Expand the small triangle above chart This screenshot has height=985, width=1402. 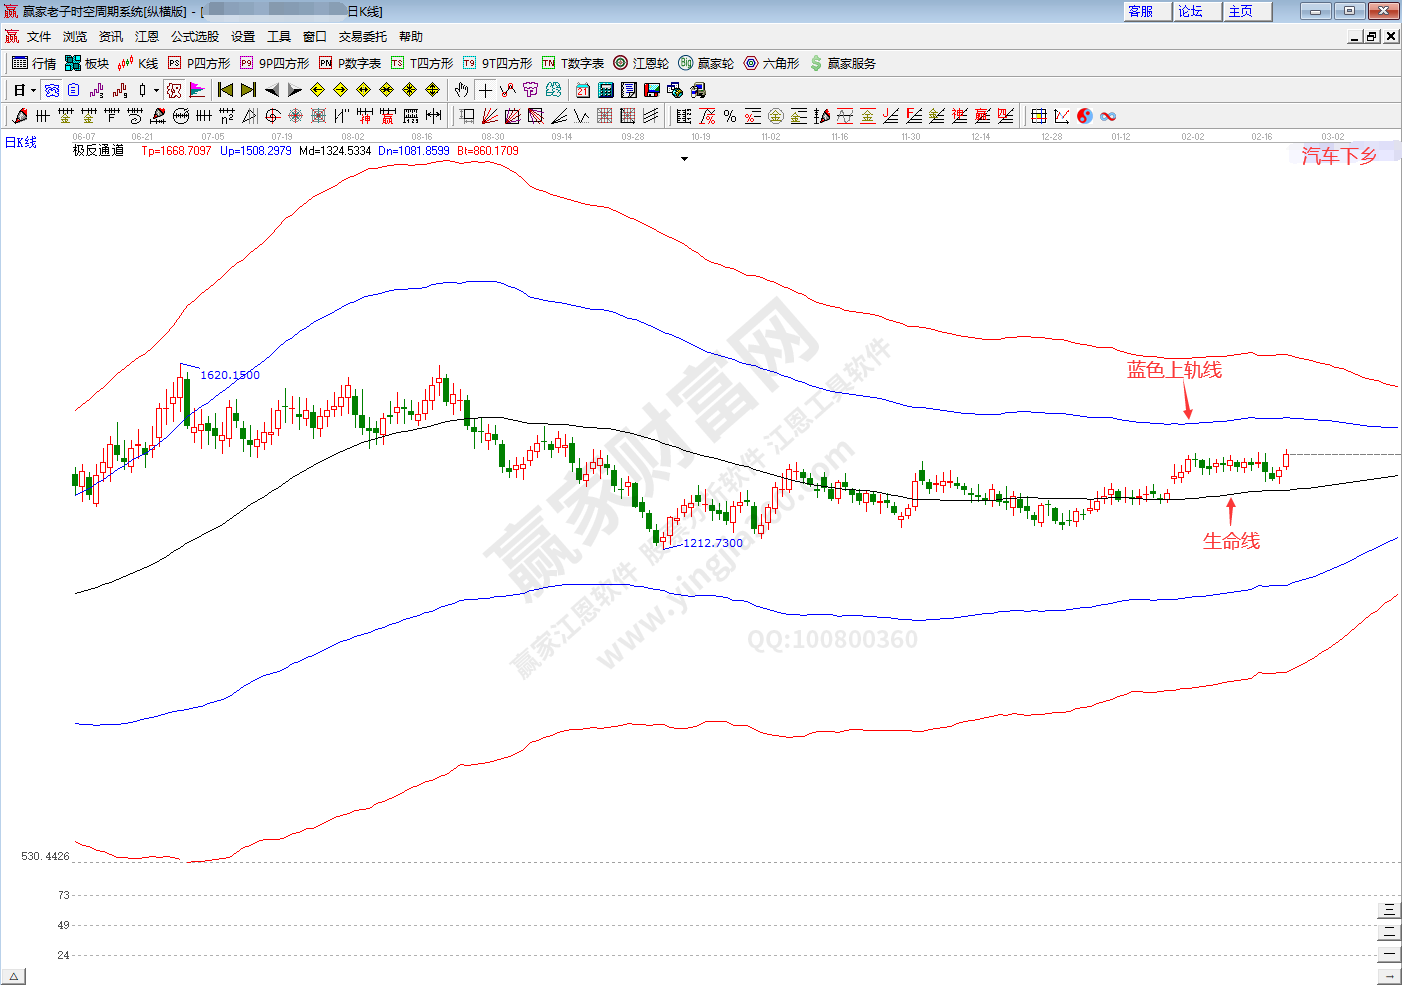pos(684,159)
